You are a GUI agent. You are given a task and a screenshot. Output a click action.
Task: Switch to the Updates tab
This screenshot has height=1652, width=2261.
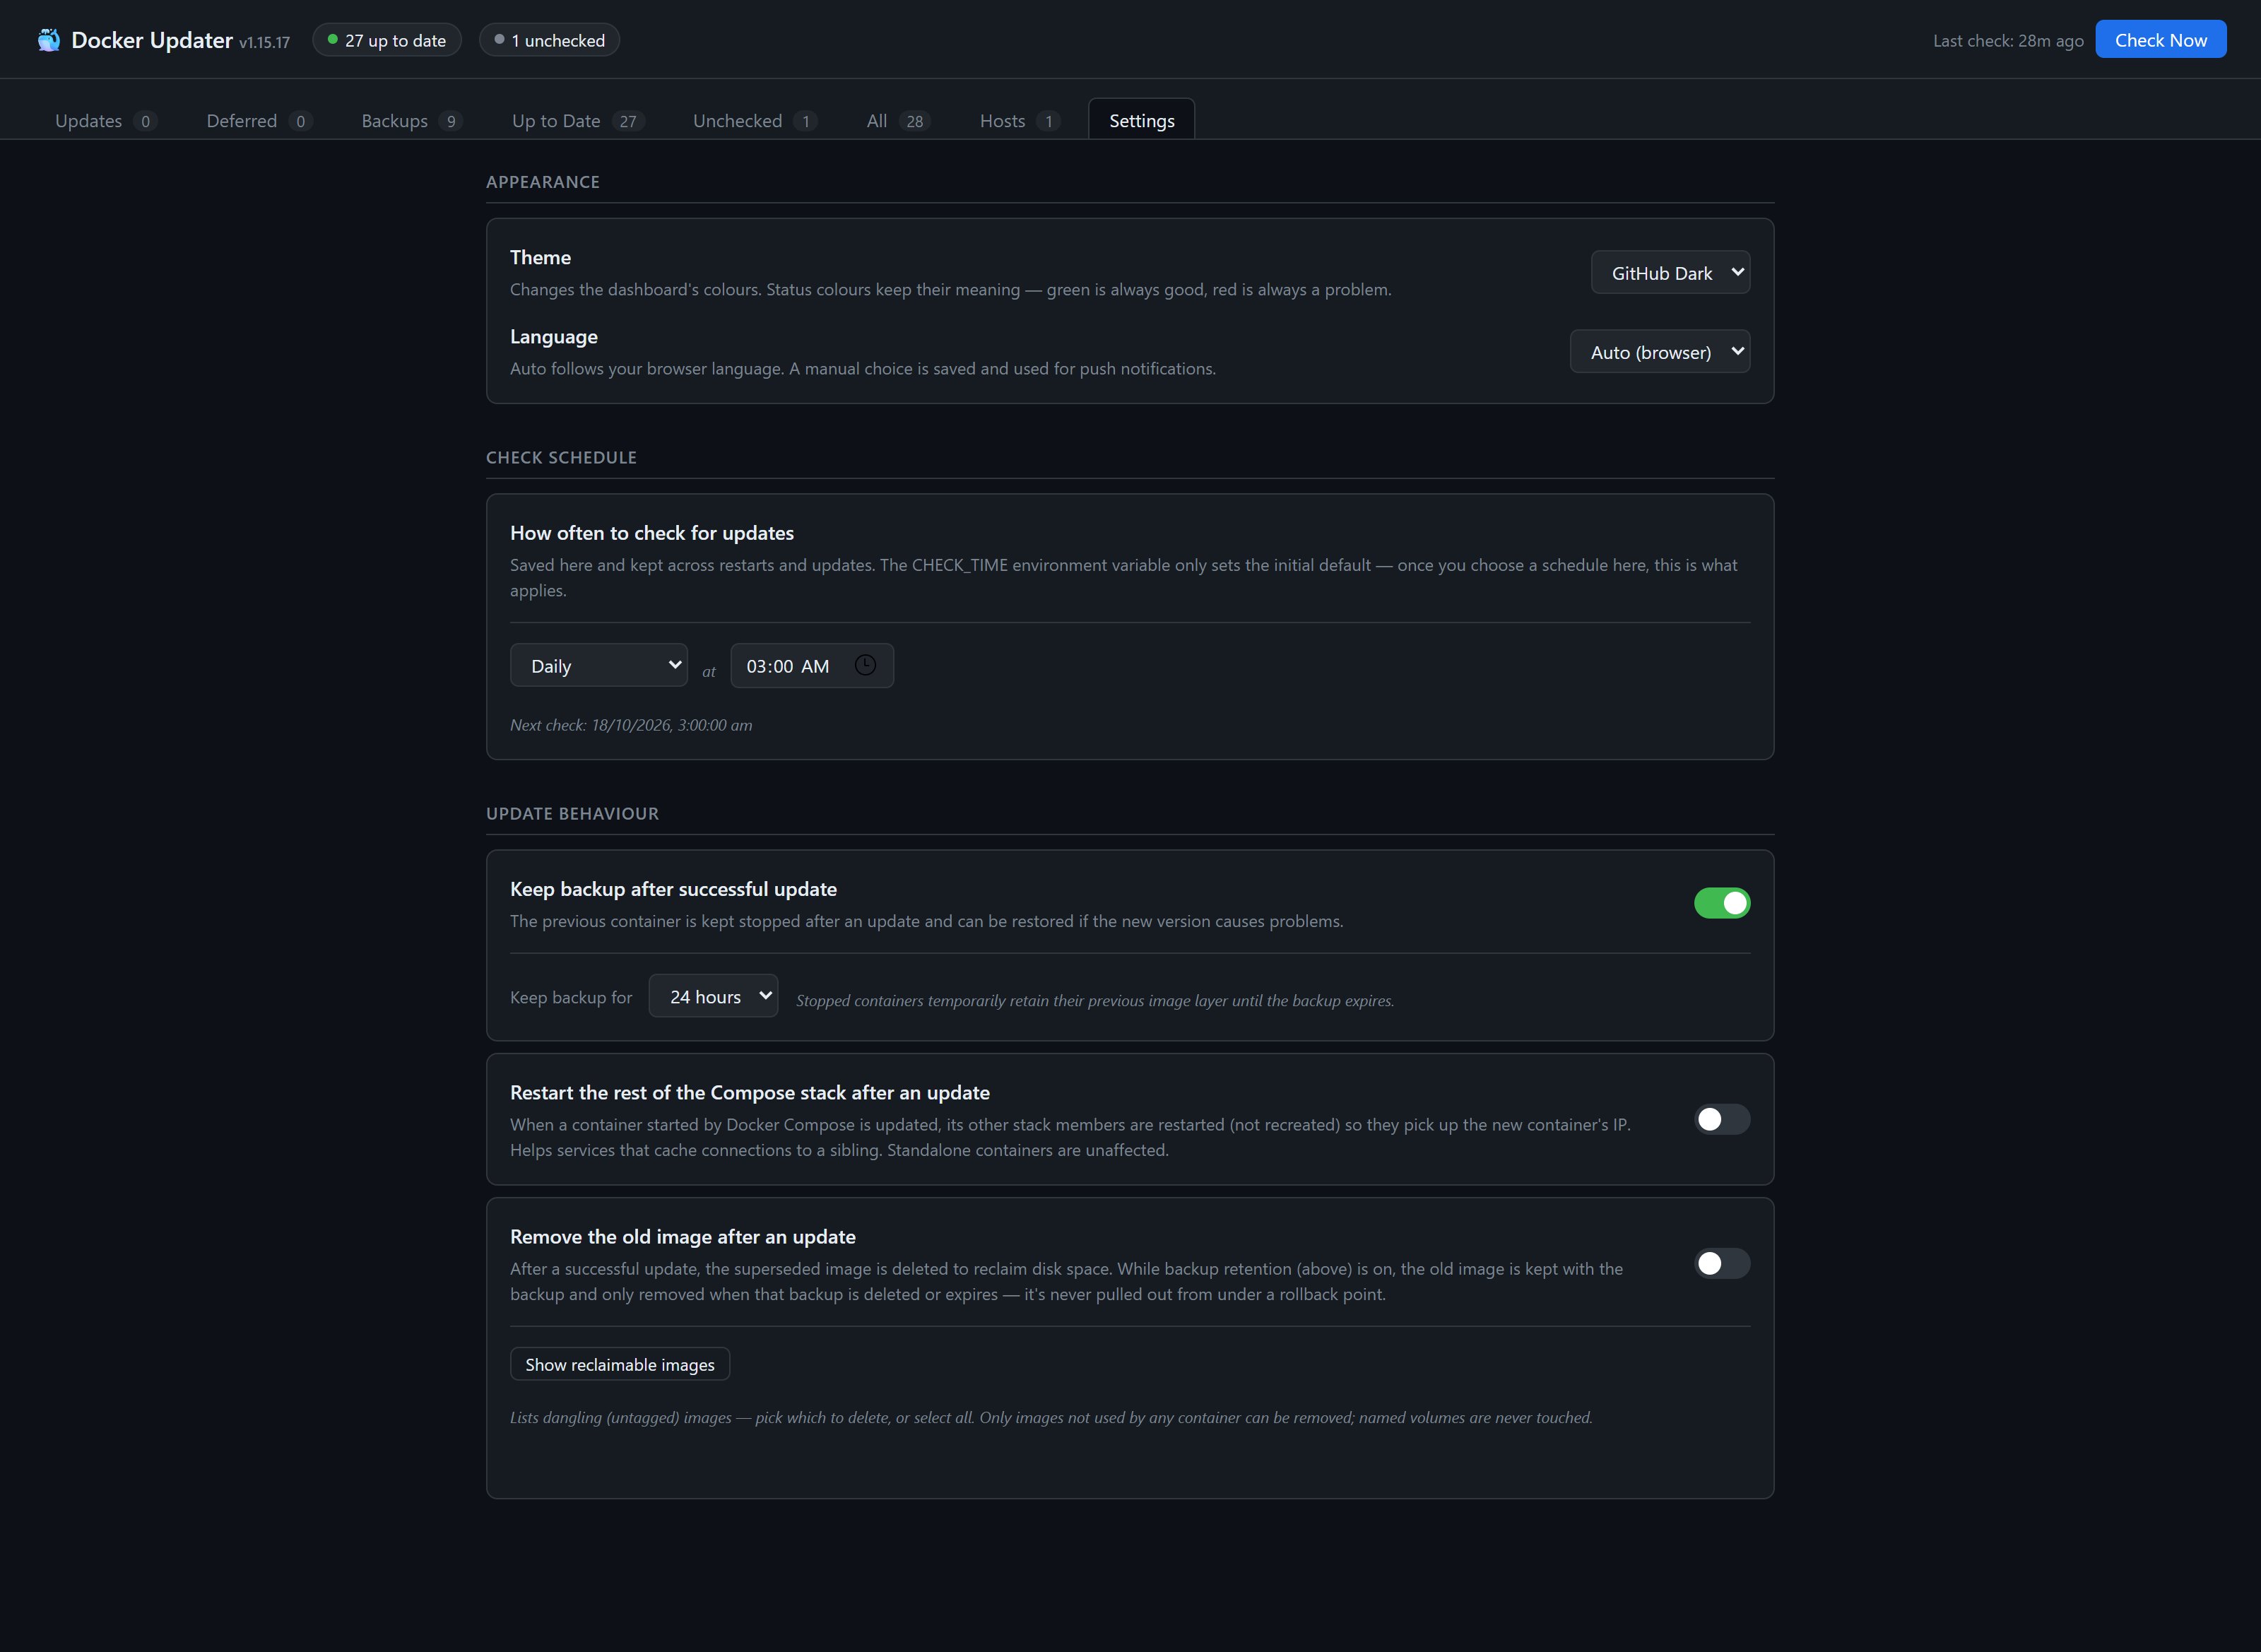point(105,120)
